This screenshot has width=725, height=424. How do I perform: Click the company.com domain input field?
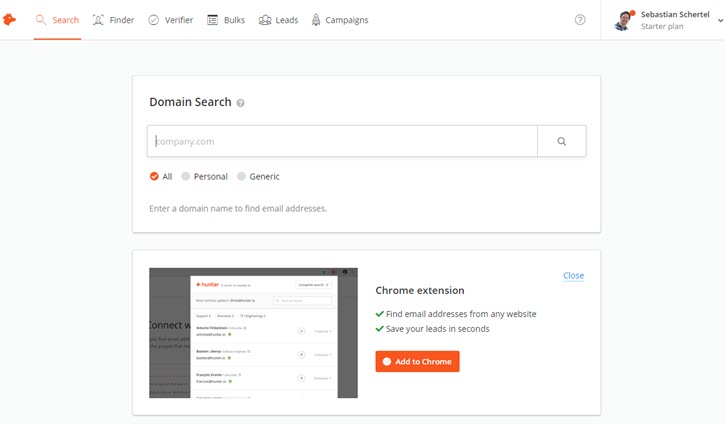coord(342,141)
